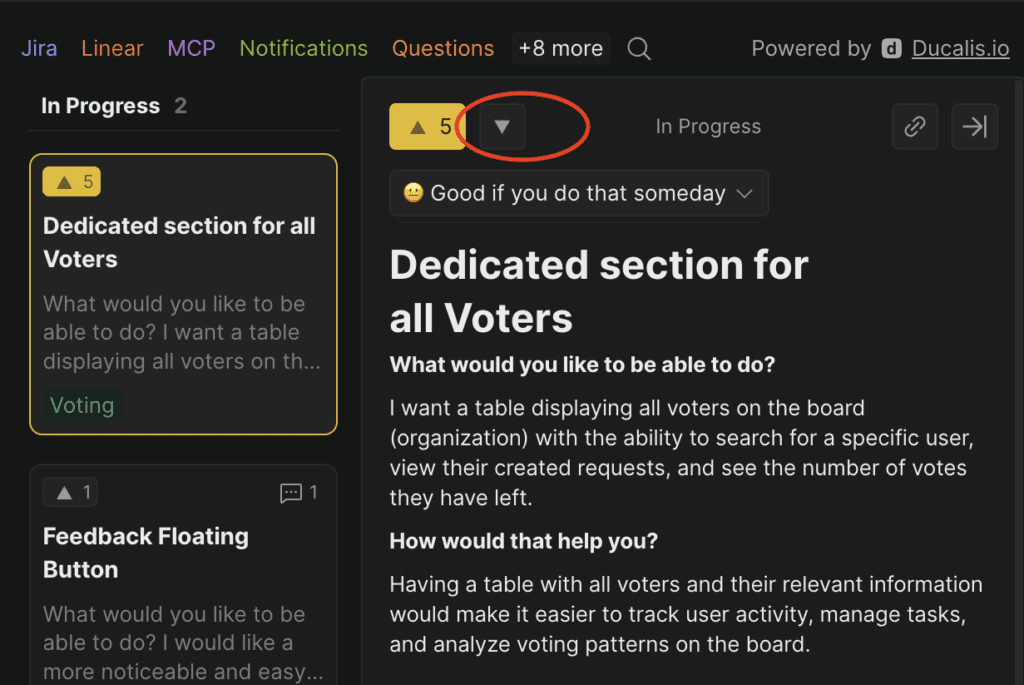Open the search with the magnifying glass icon
This screenshot has width=1024, height=685.
[x=639, y=48]
